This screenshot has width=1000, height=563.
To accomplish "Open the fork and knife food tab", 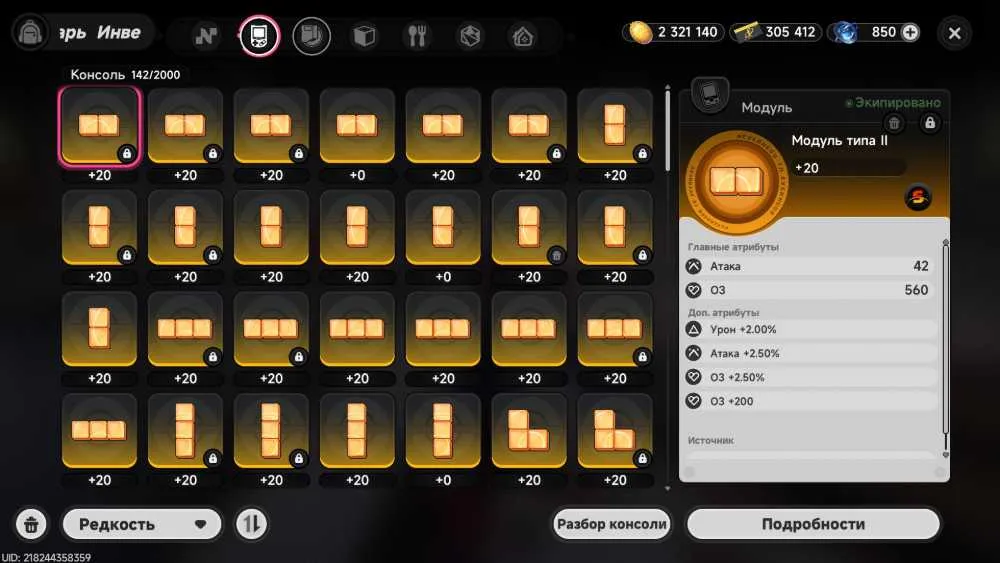I will (x=417, y=36).
